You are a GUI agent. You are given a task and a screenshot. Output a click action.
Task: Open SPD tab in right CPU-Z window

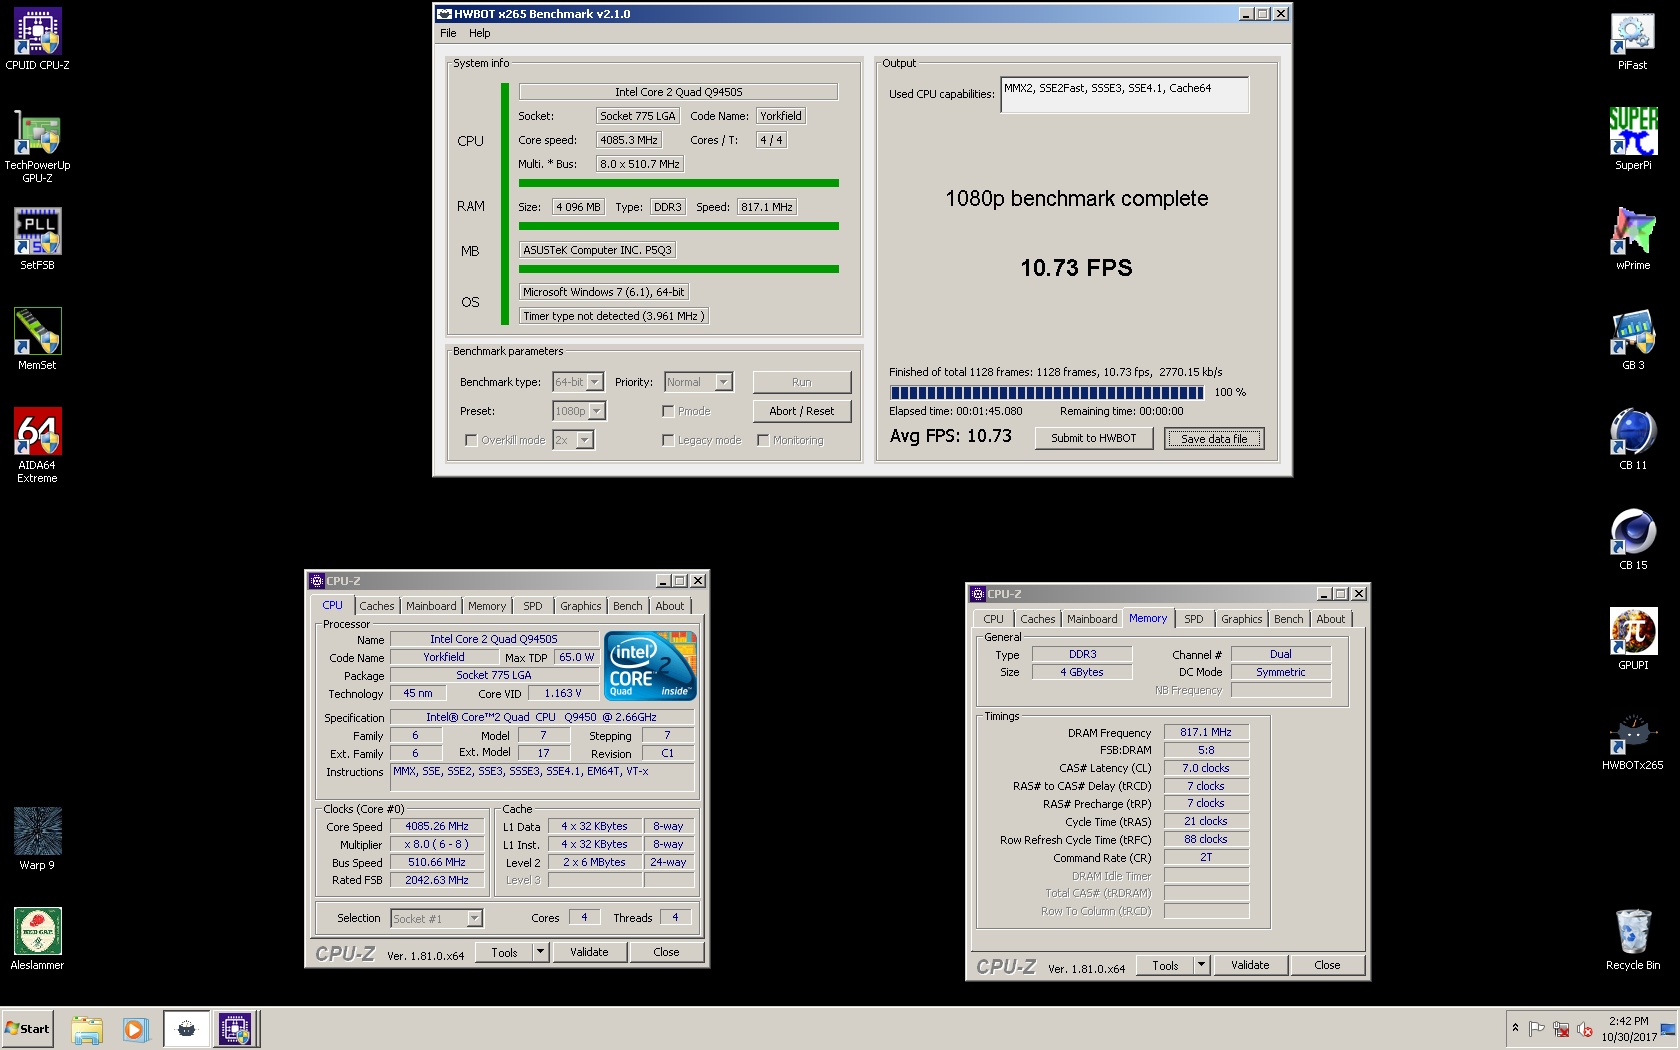click(1194, 619)
